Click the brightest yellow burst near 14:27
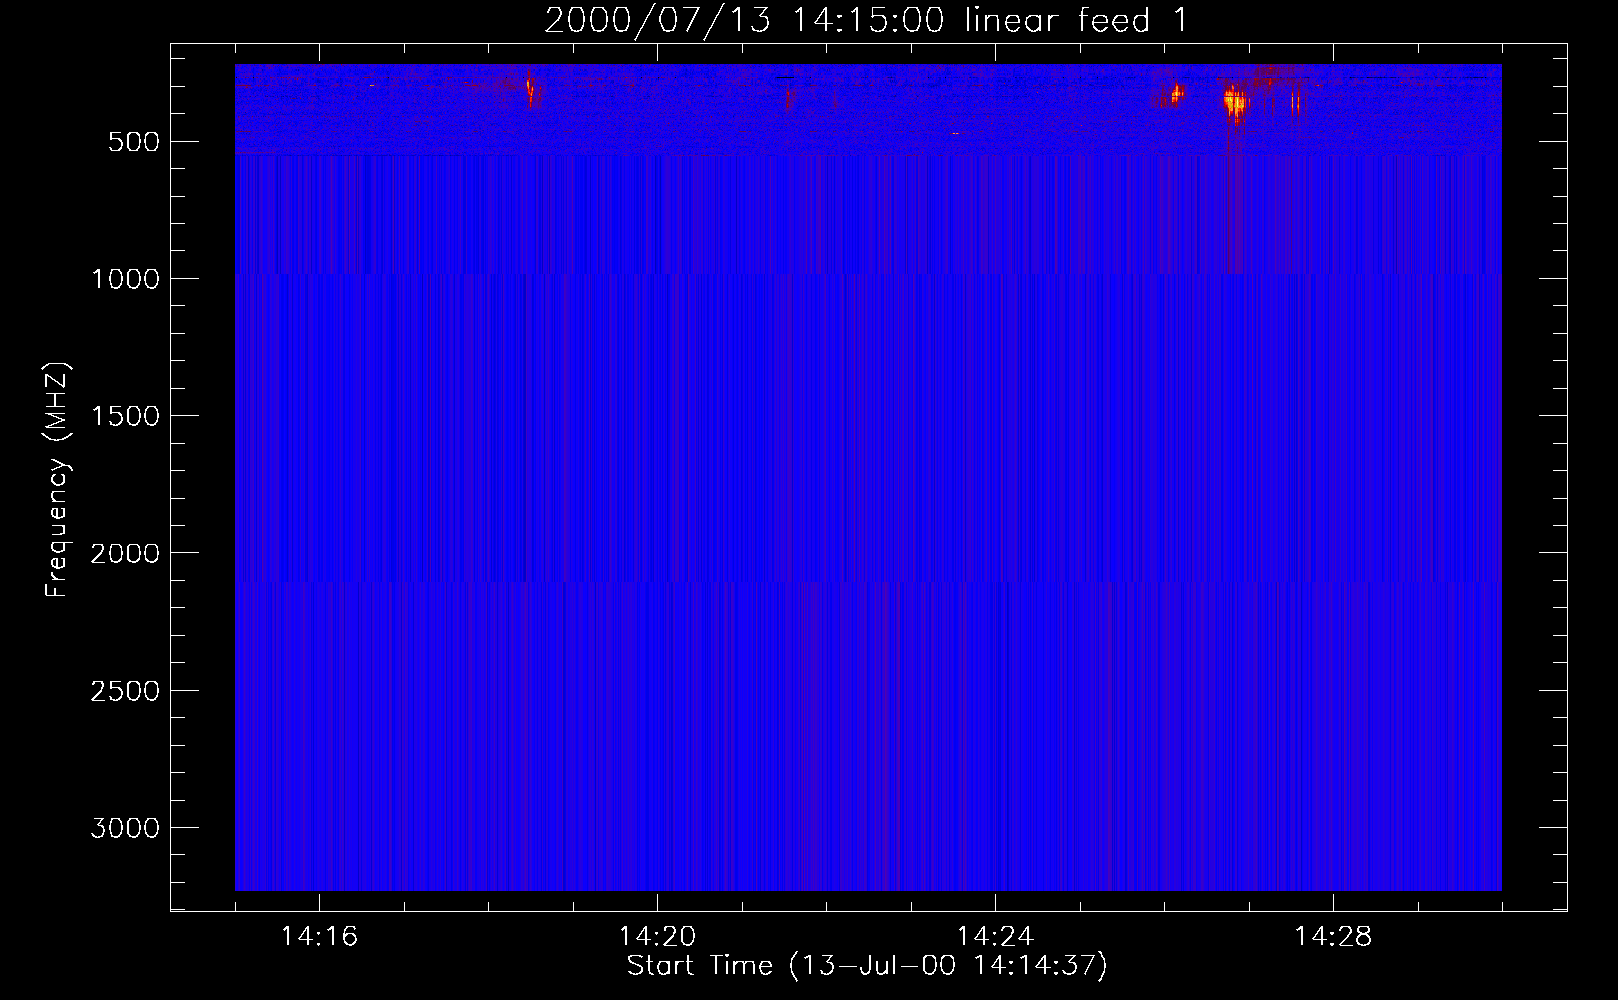The width and height of the screenshot is (1618, 1000). [x=1236, y=101]
